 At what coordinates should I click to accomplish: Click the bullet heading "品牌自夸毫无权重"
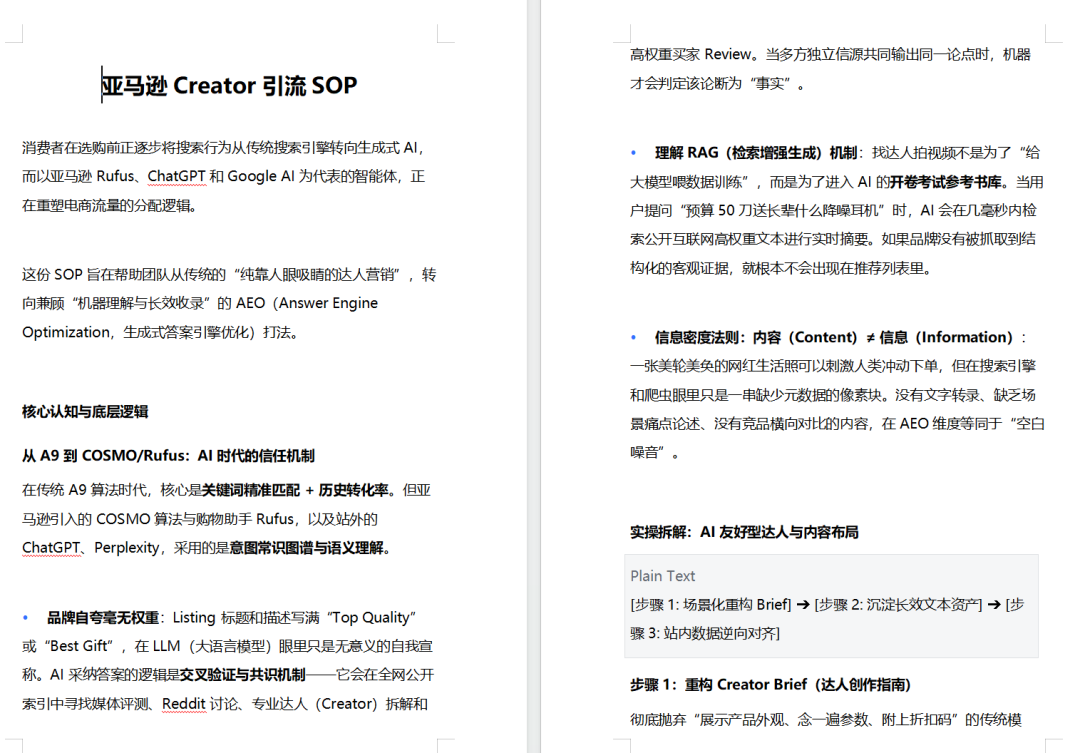103,617
